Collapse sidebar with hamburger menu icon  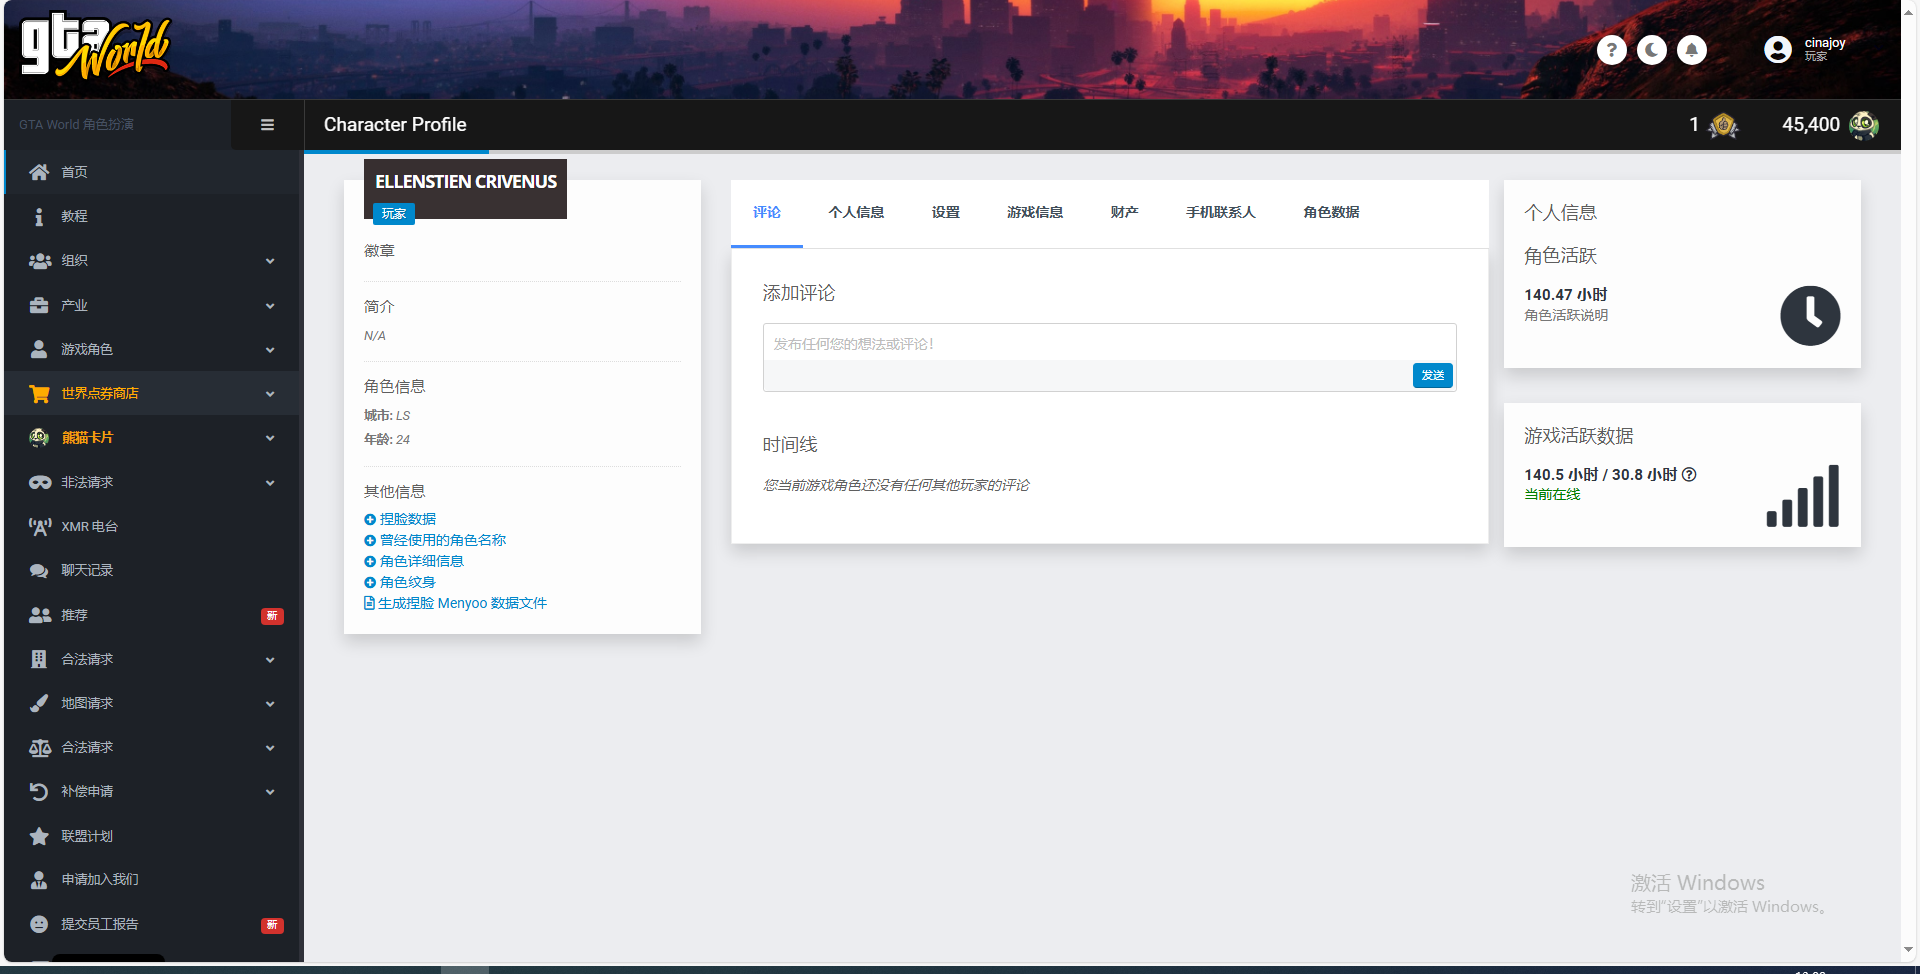coord(267,125)
